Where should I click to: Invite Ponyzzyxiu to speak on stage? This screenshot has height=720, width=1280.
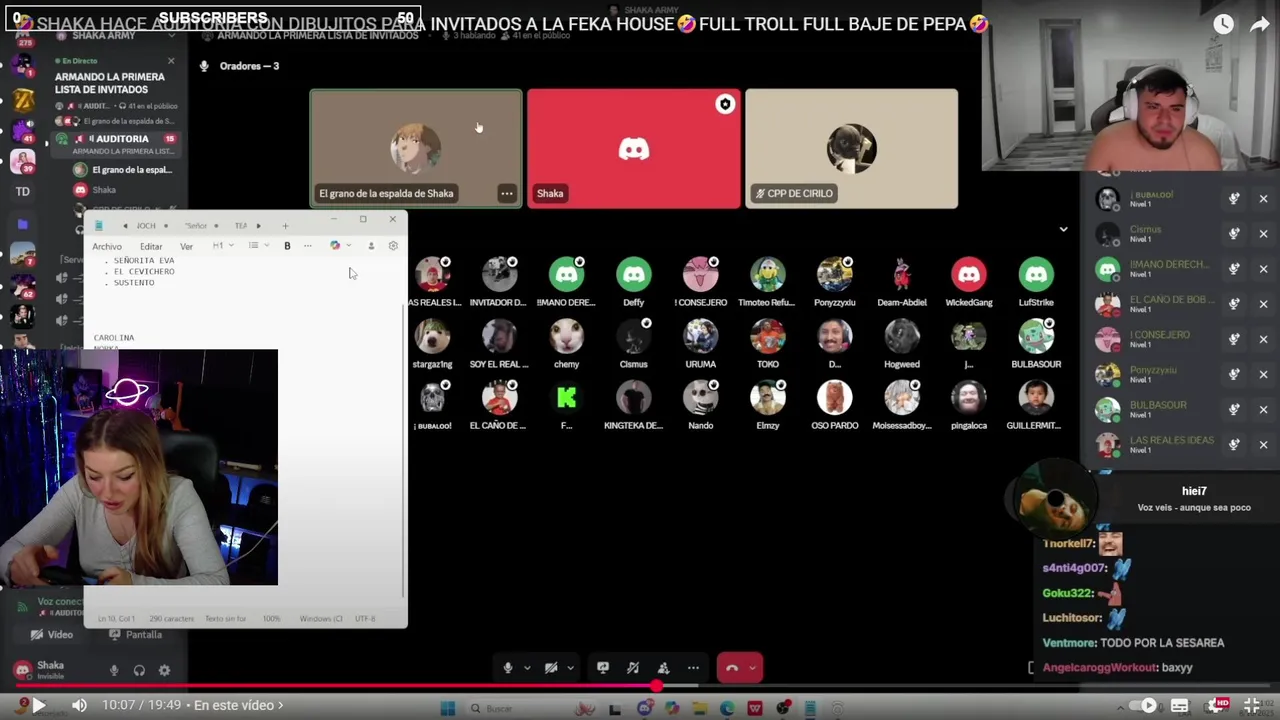tap(1234, 374)
